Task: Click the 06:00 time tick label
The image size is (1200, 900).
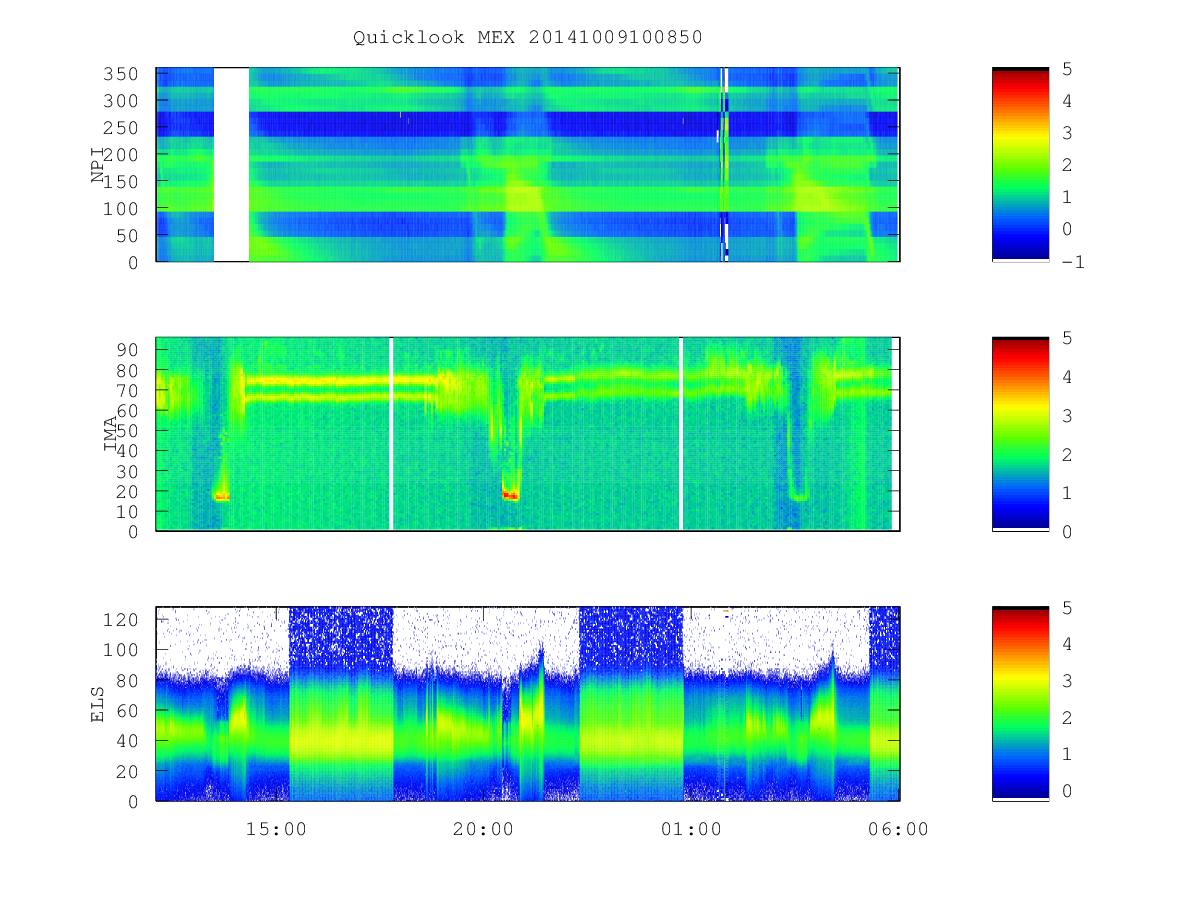Action: tap(898, 829)
